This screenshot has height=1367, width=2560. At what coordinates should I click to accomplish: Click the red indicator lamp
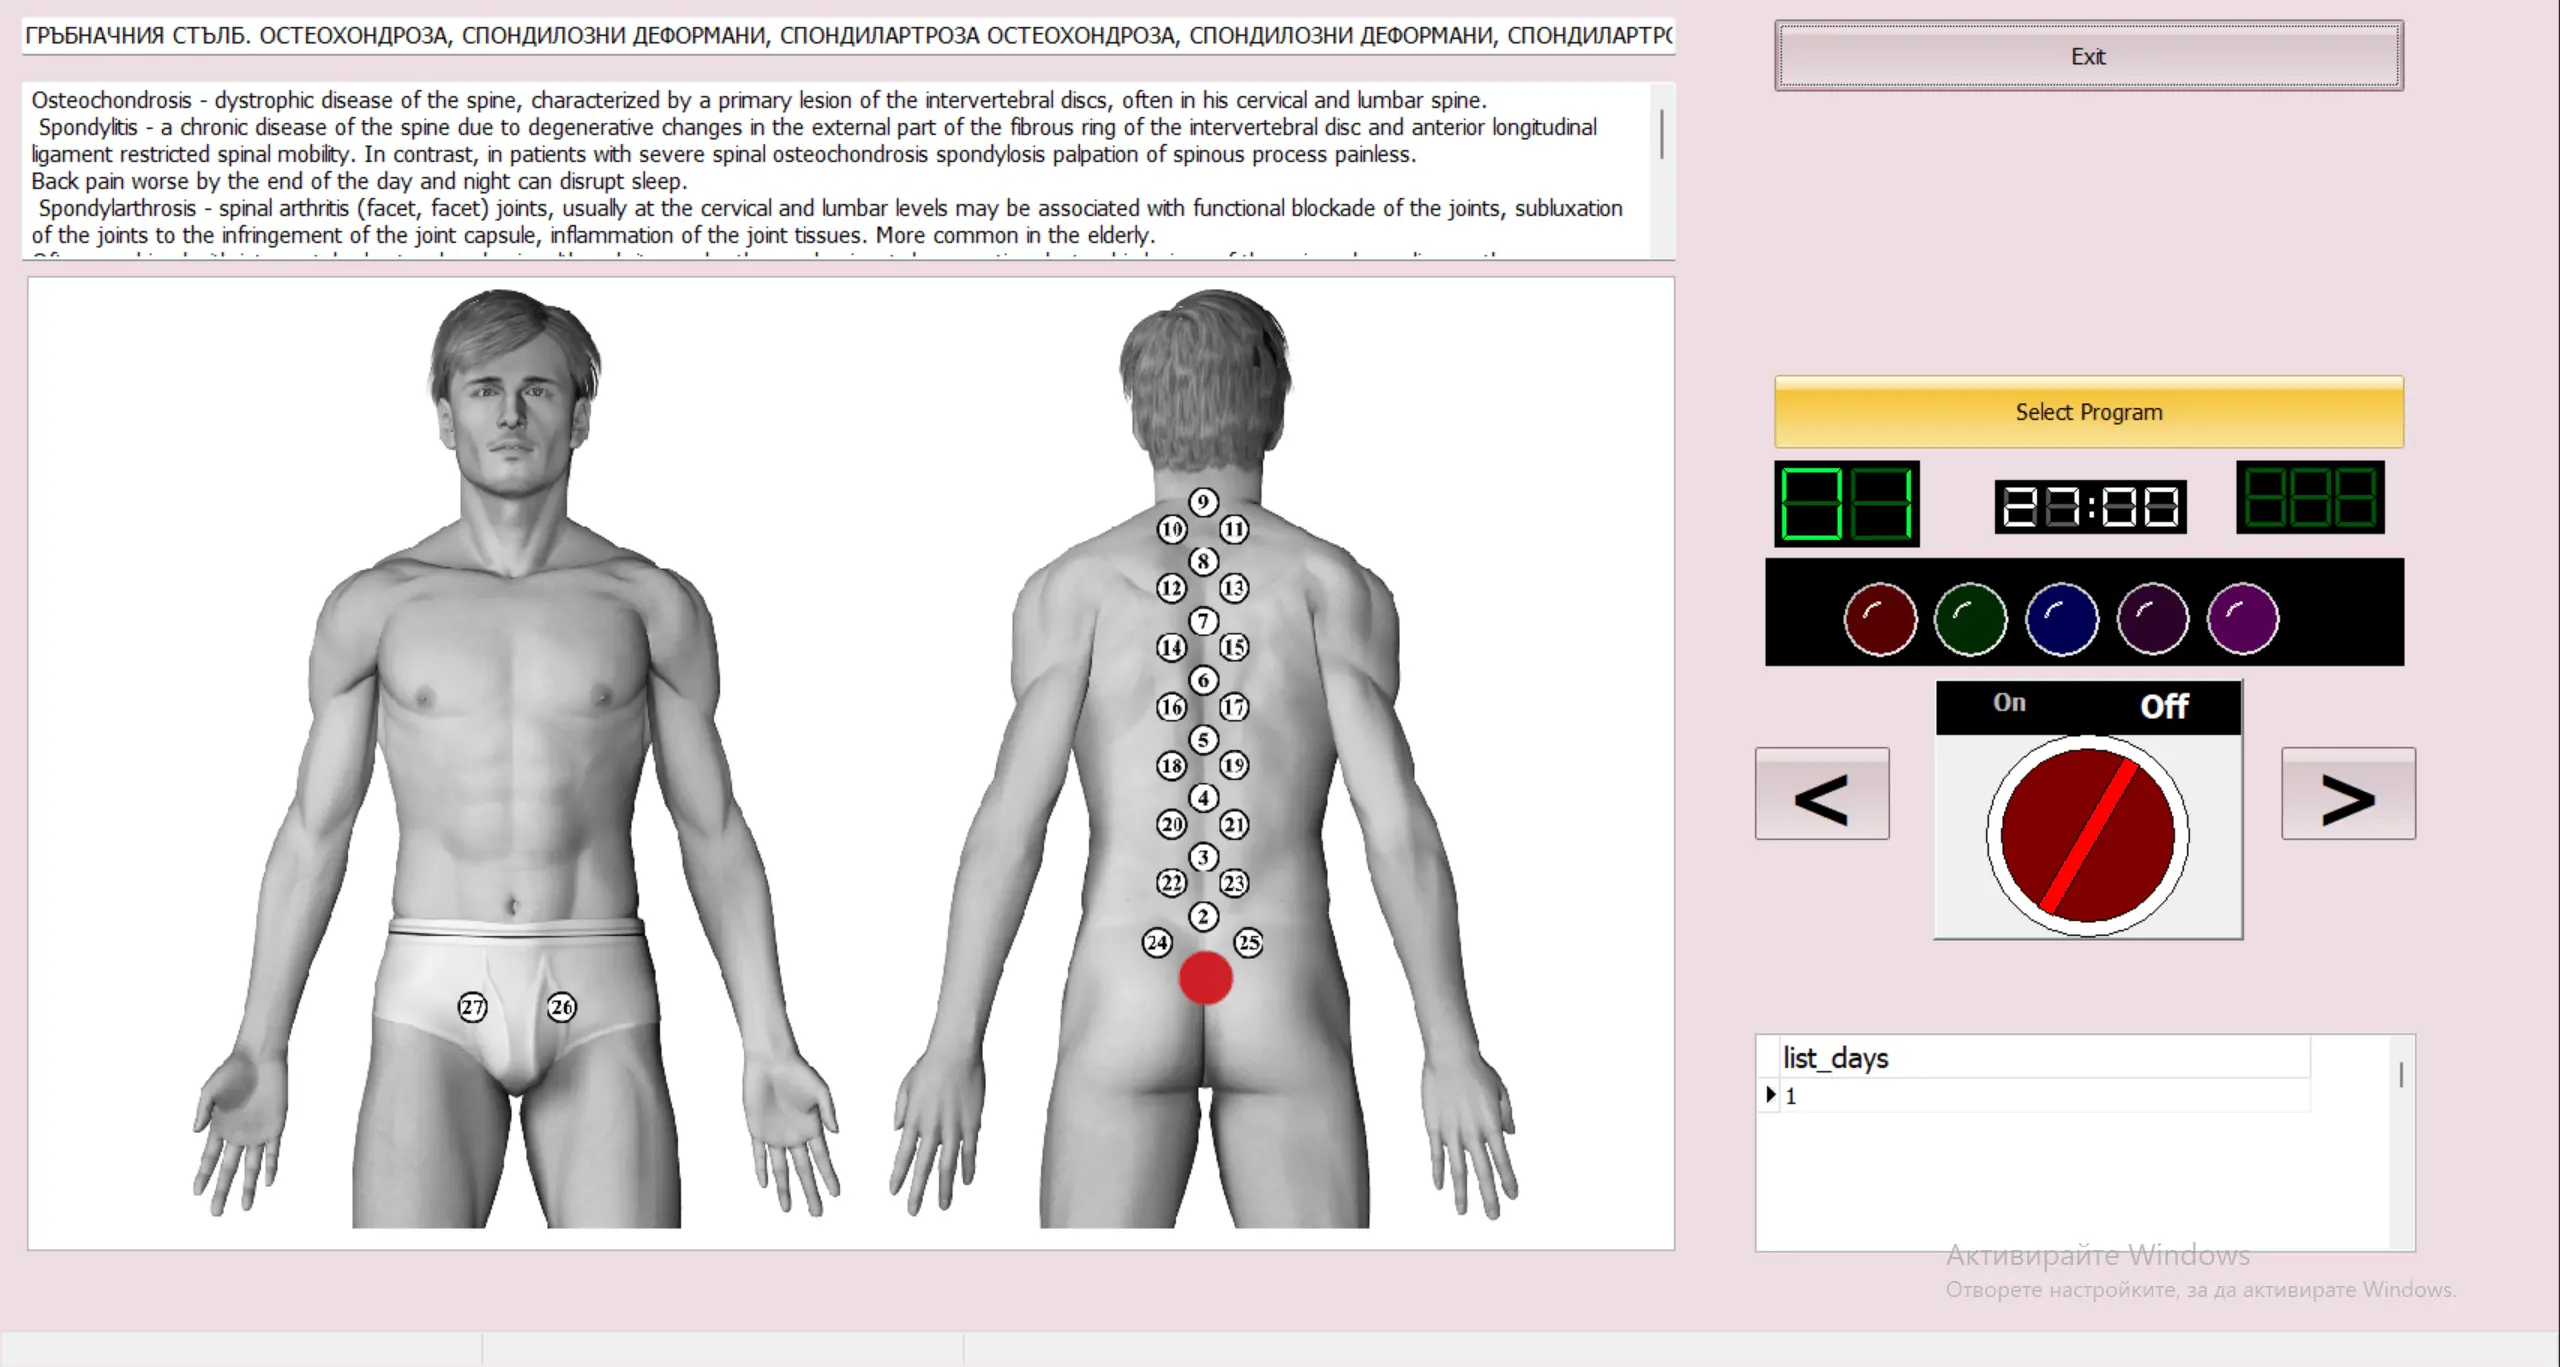click(x=1880, y=619)
